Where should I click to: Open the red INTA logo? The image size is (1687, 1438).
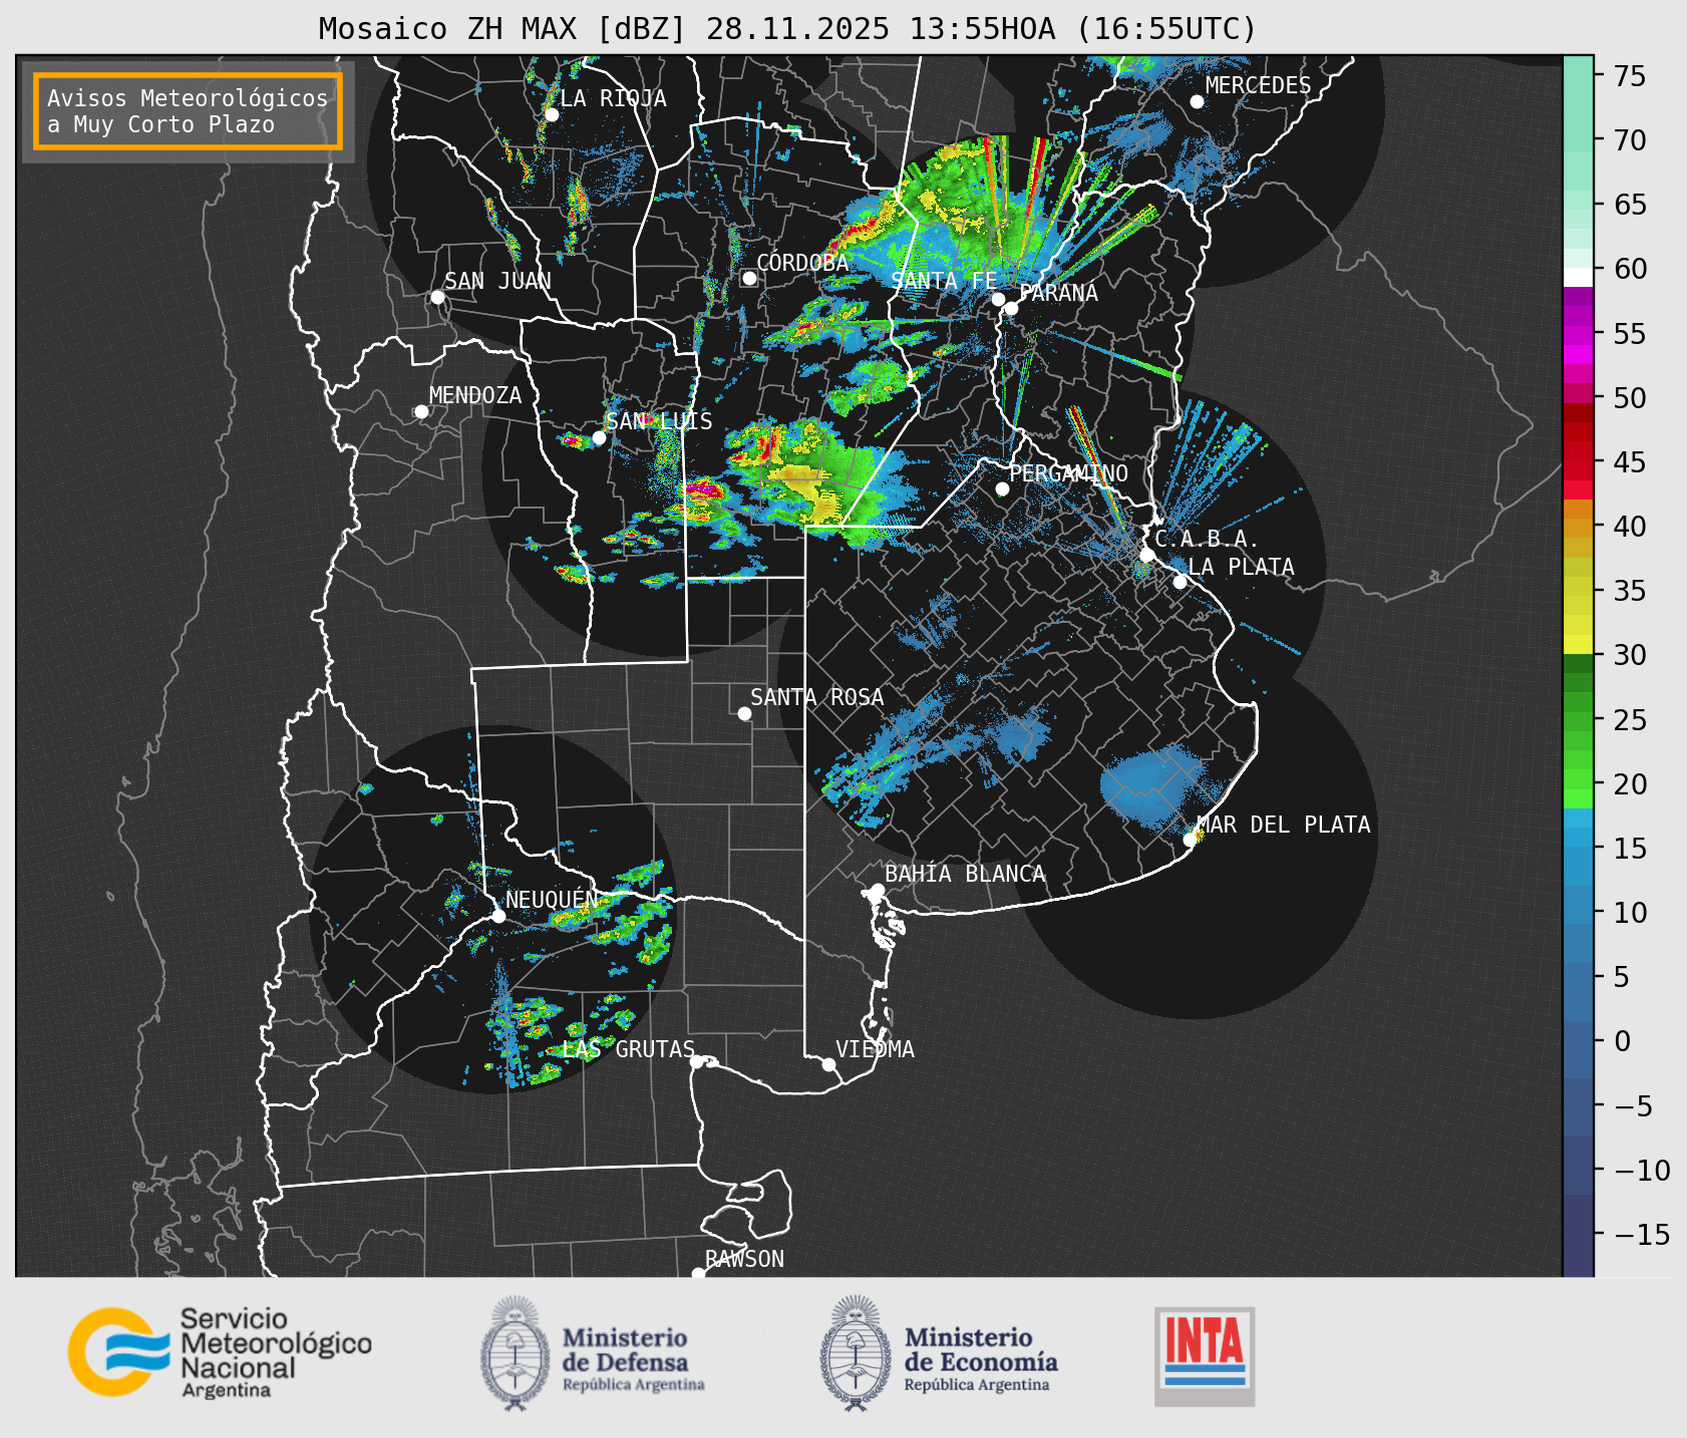click(1204, 1356)
